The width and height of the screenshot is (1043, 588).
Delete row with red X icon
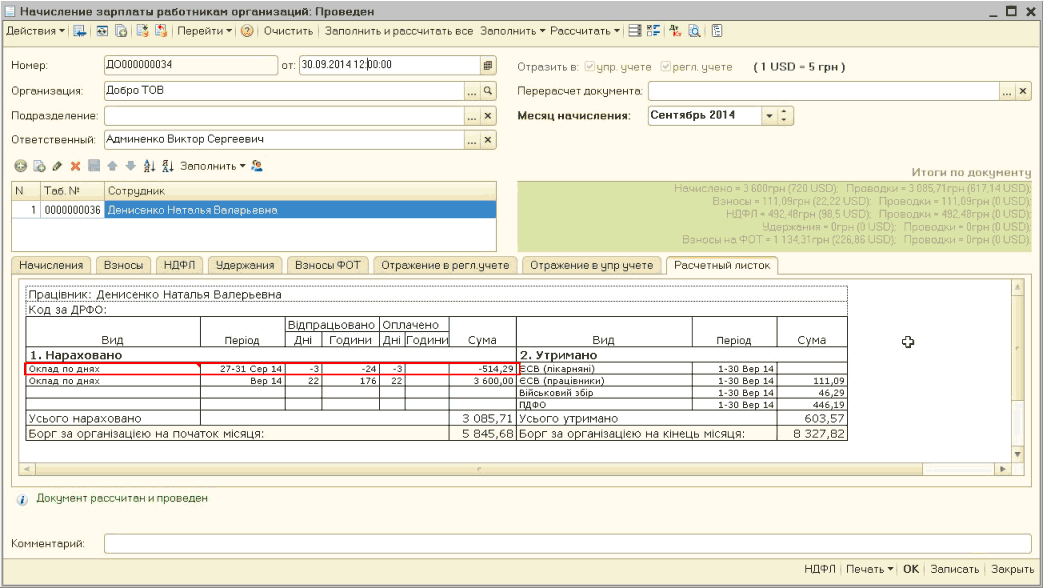coord(75,166)
